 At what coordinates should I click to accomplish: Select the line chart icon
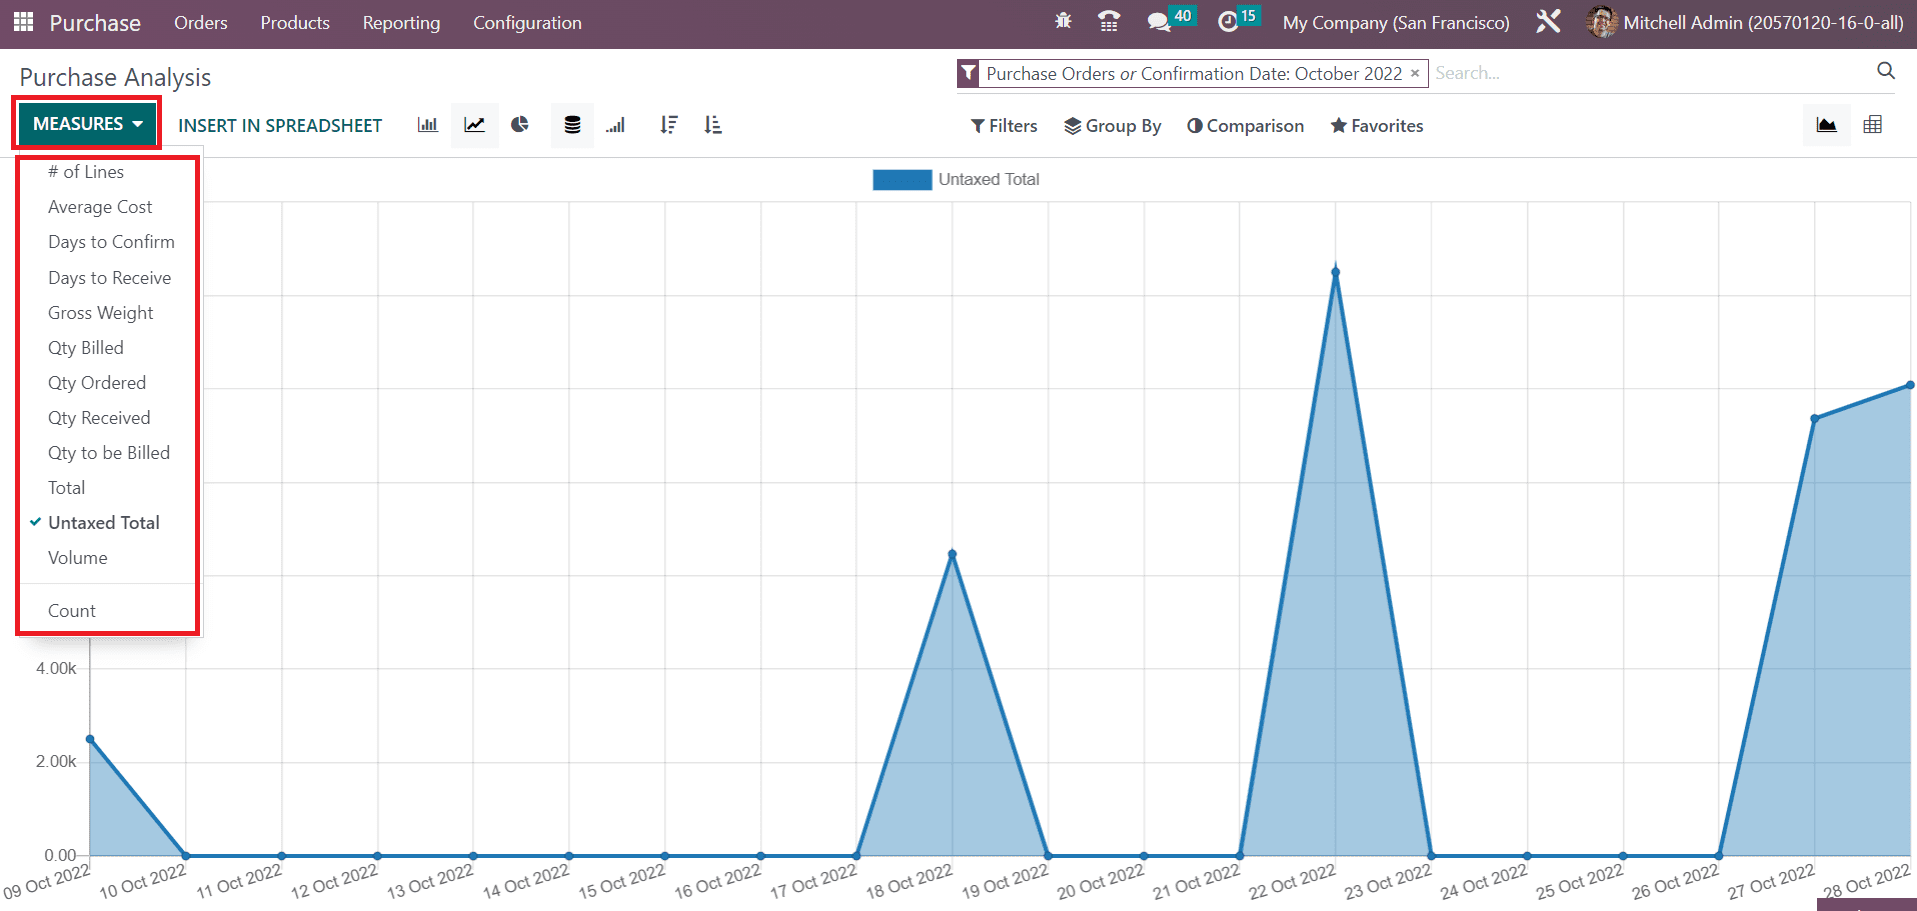[x=474, y=125]
